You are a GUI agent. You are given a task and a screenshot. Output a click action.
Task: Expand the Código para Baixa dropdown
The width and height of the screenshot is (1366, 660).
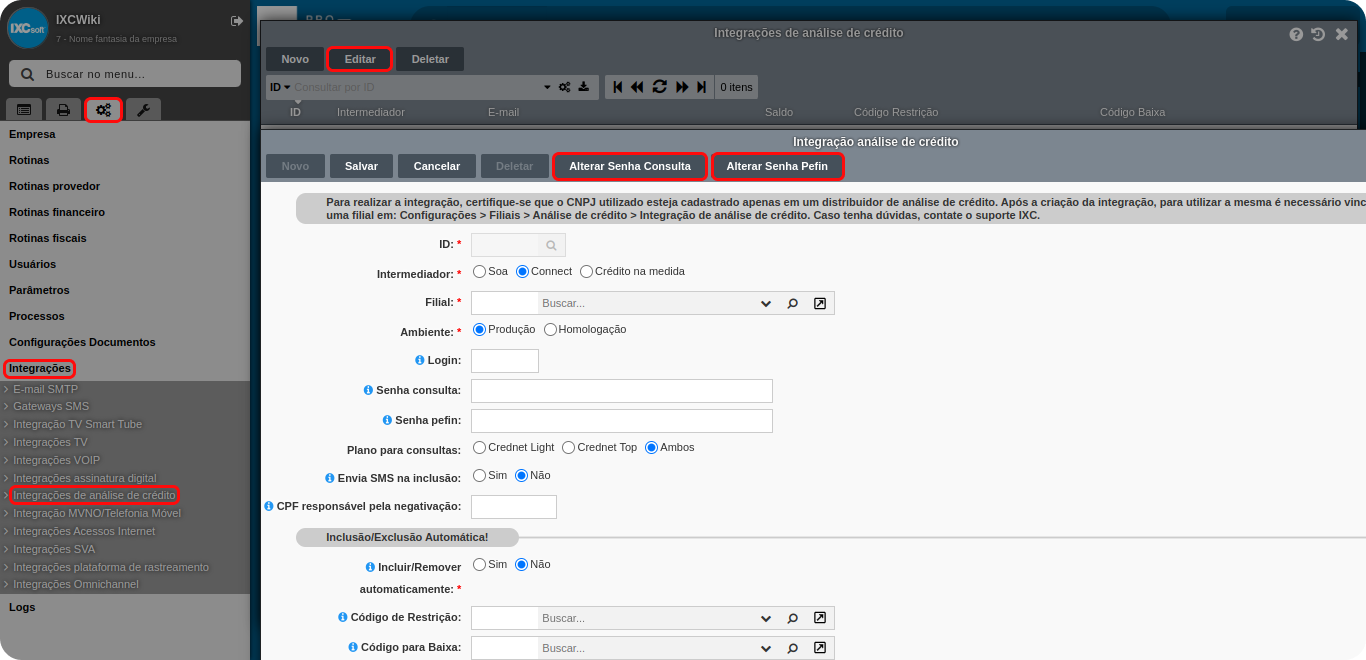coord(766,648)
